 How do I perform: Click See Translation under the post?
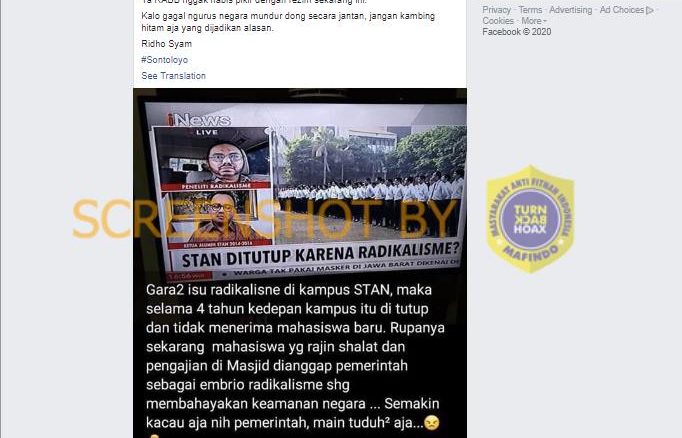pyautogui.click(x=174, y=76)
